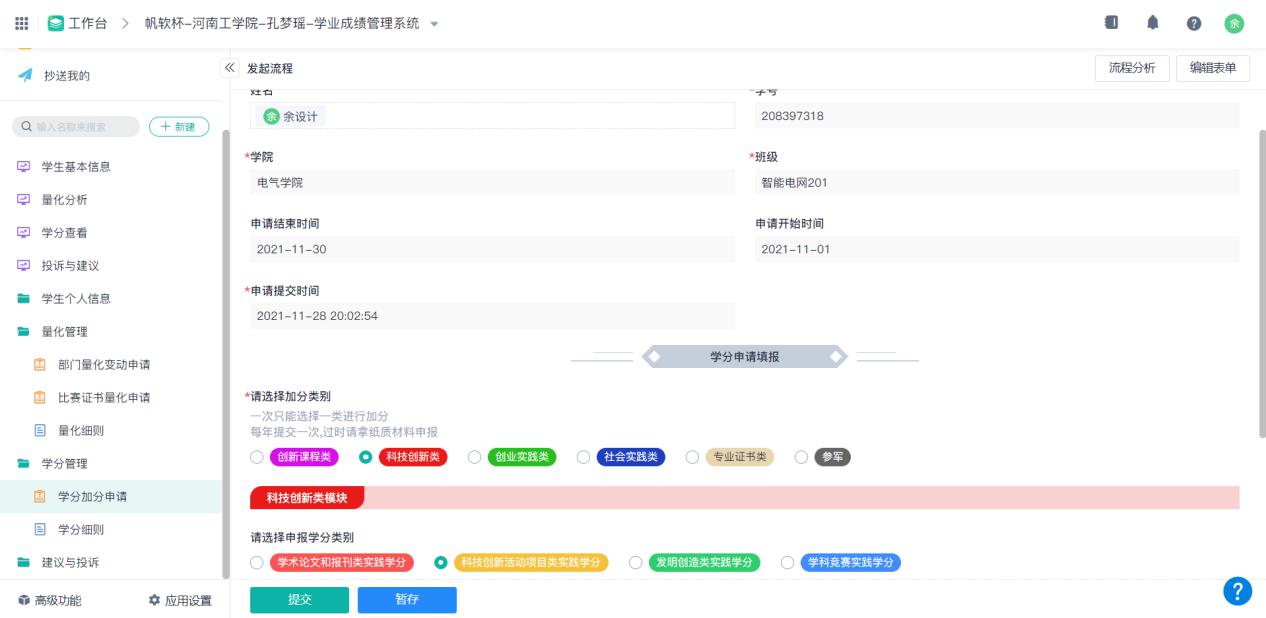Click the 提交 submit button
This screenshot has height=618, width=1266.
pyautogui.click(x=299, y=599)
